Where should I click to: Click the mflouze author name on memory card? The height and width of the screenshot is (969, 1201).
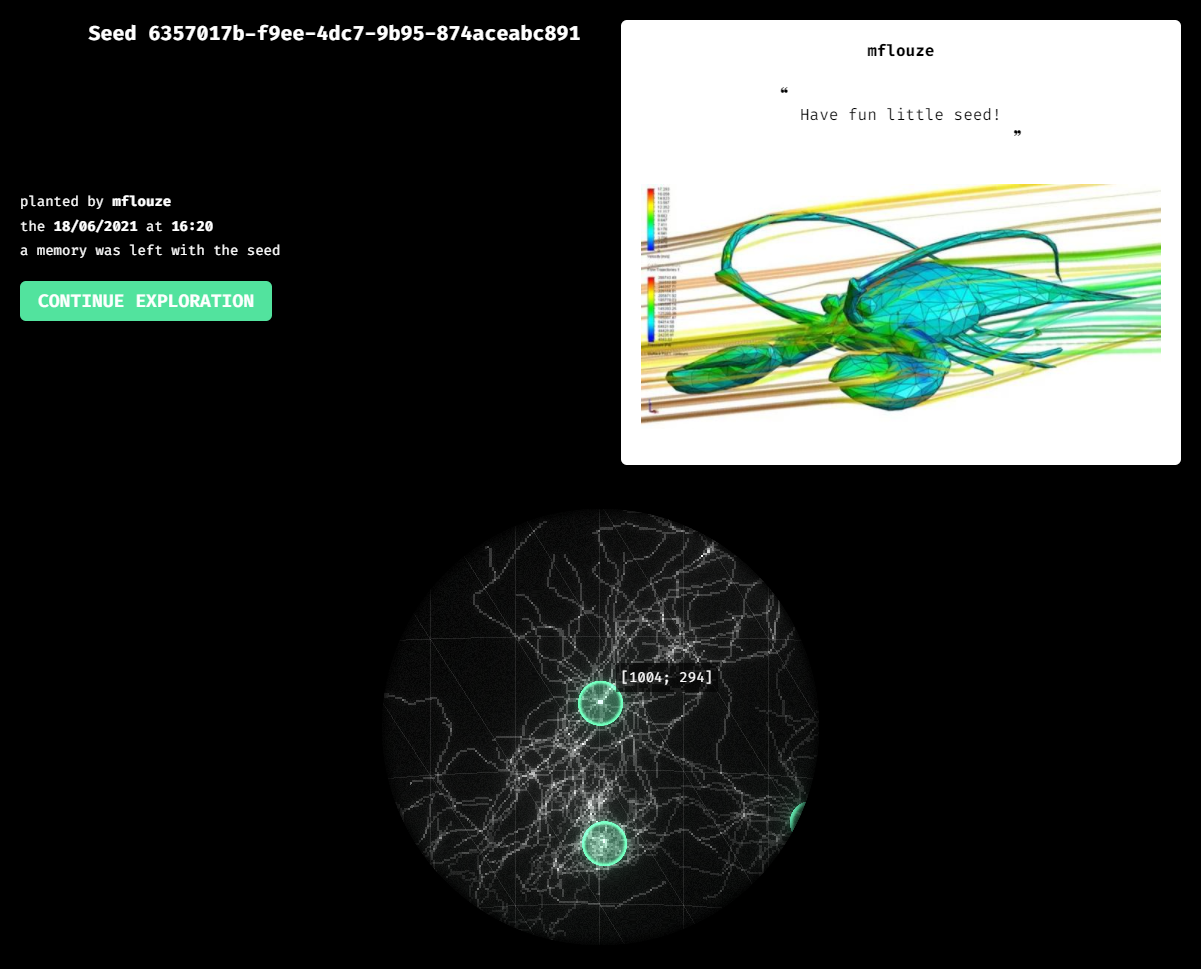pos(900,51)
